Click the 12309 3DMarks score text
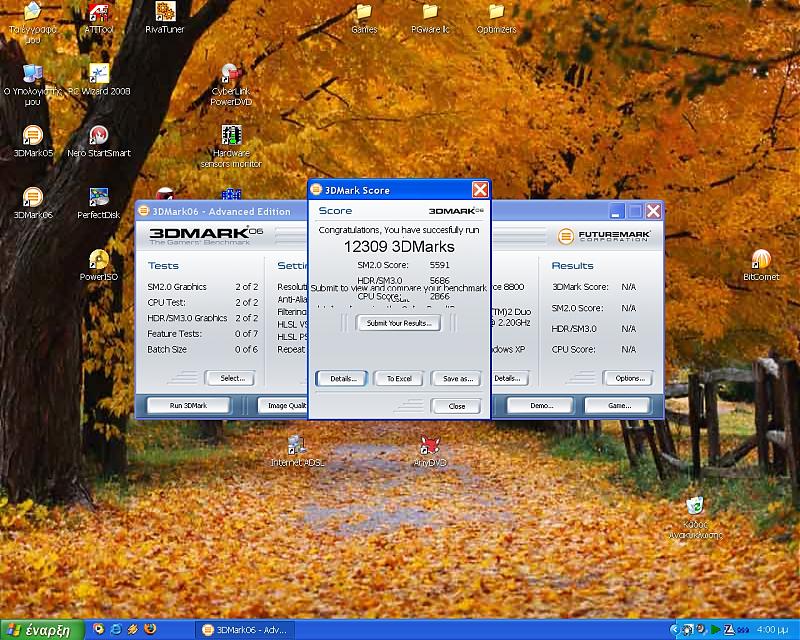 (x=399, y=247)
